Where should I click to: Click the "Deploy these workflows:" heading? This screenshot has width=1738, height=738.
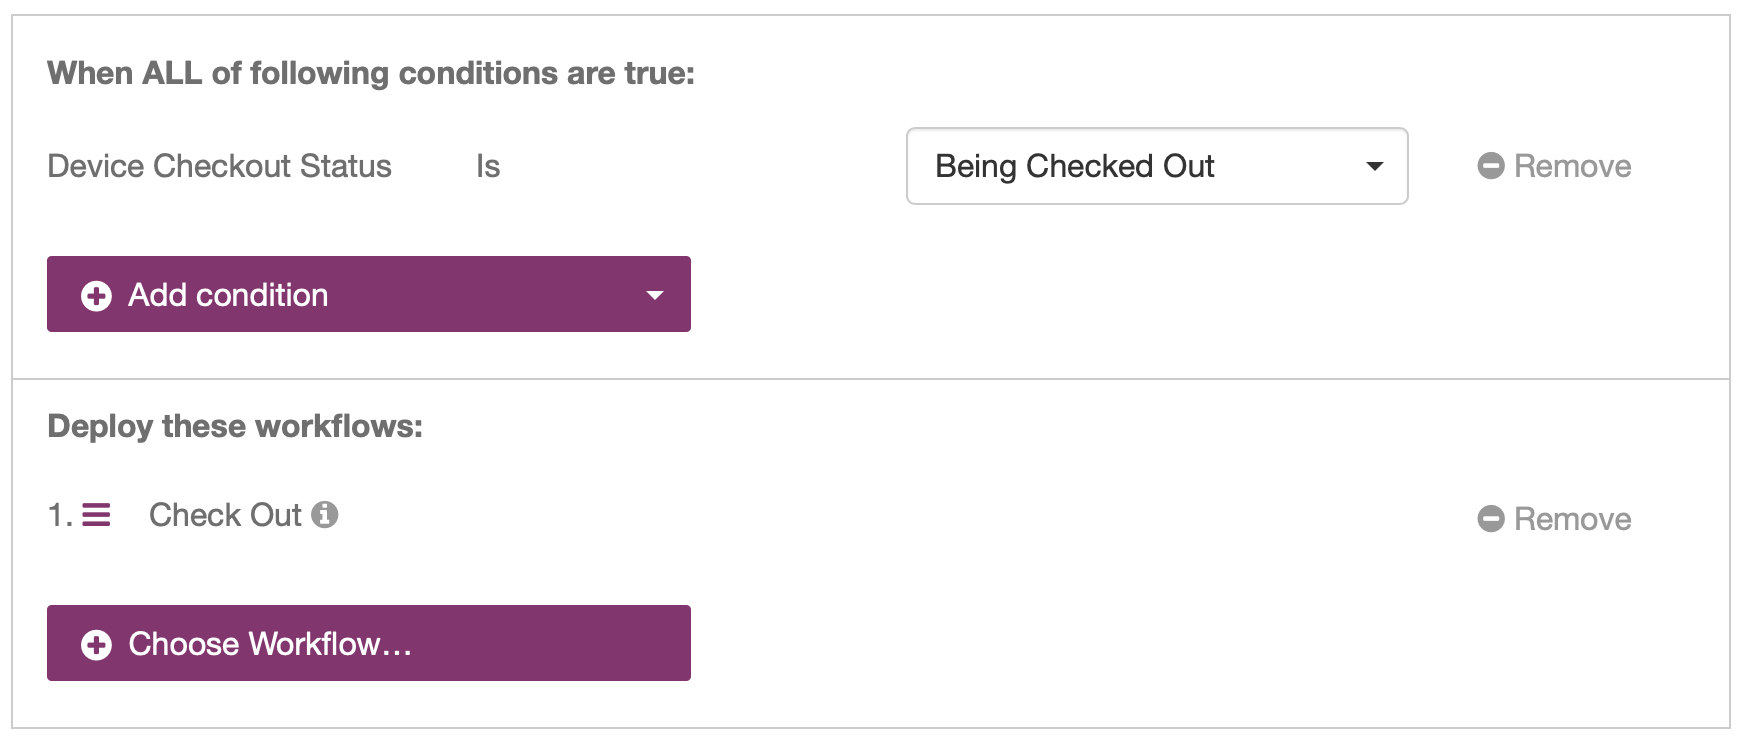[x=235, y=426]
